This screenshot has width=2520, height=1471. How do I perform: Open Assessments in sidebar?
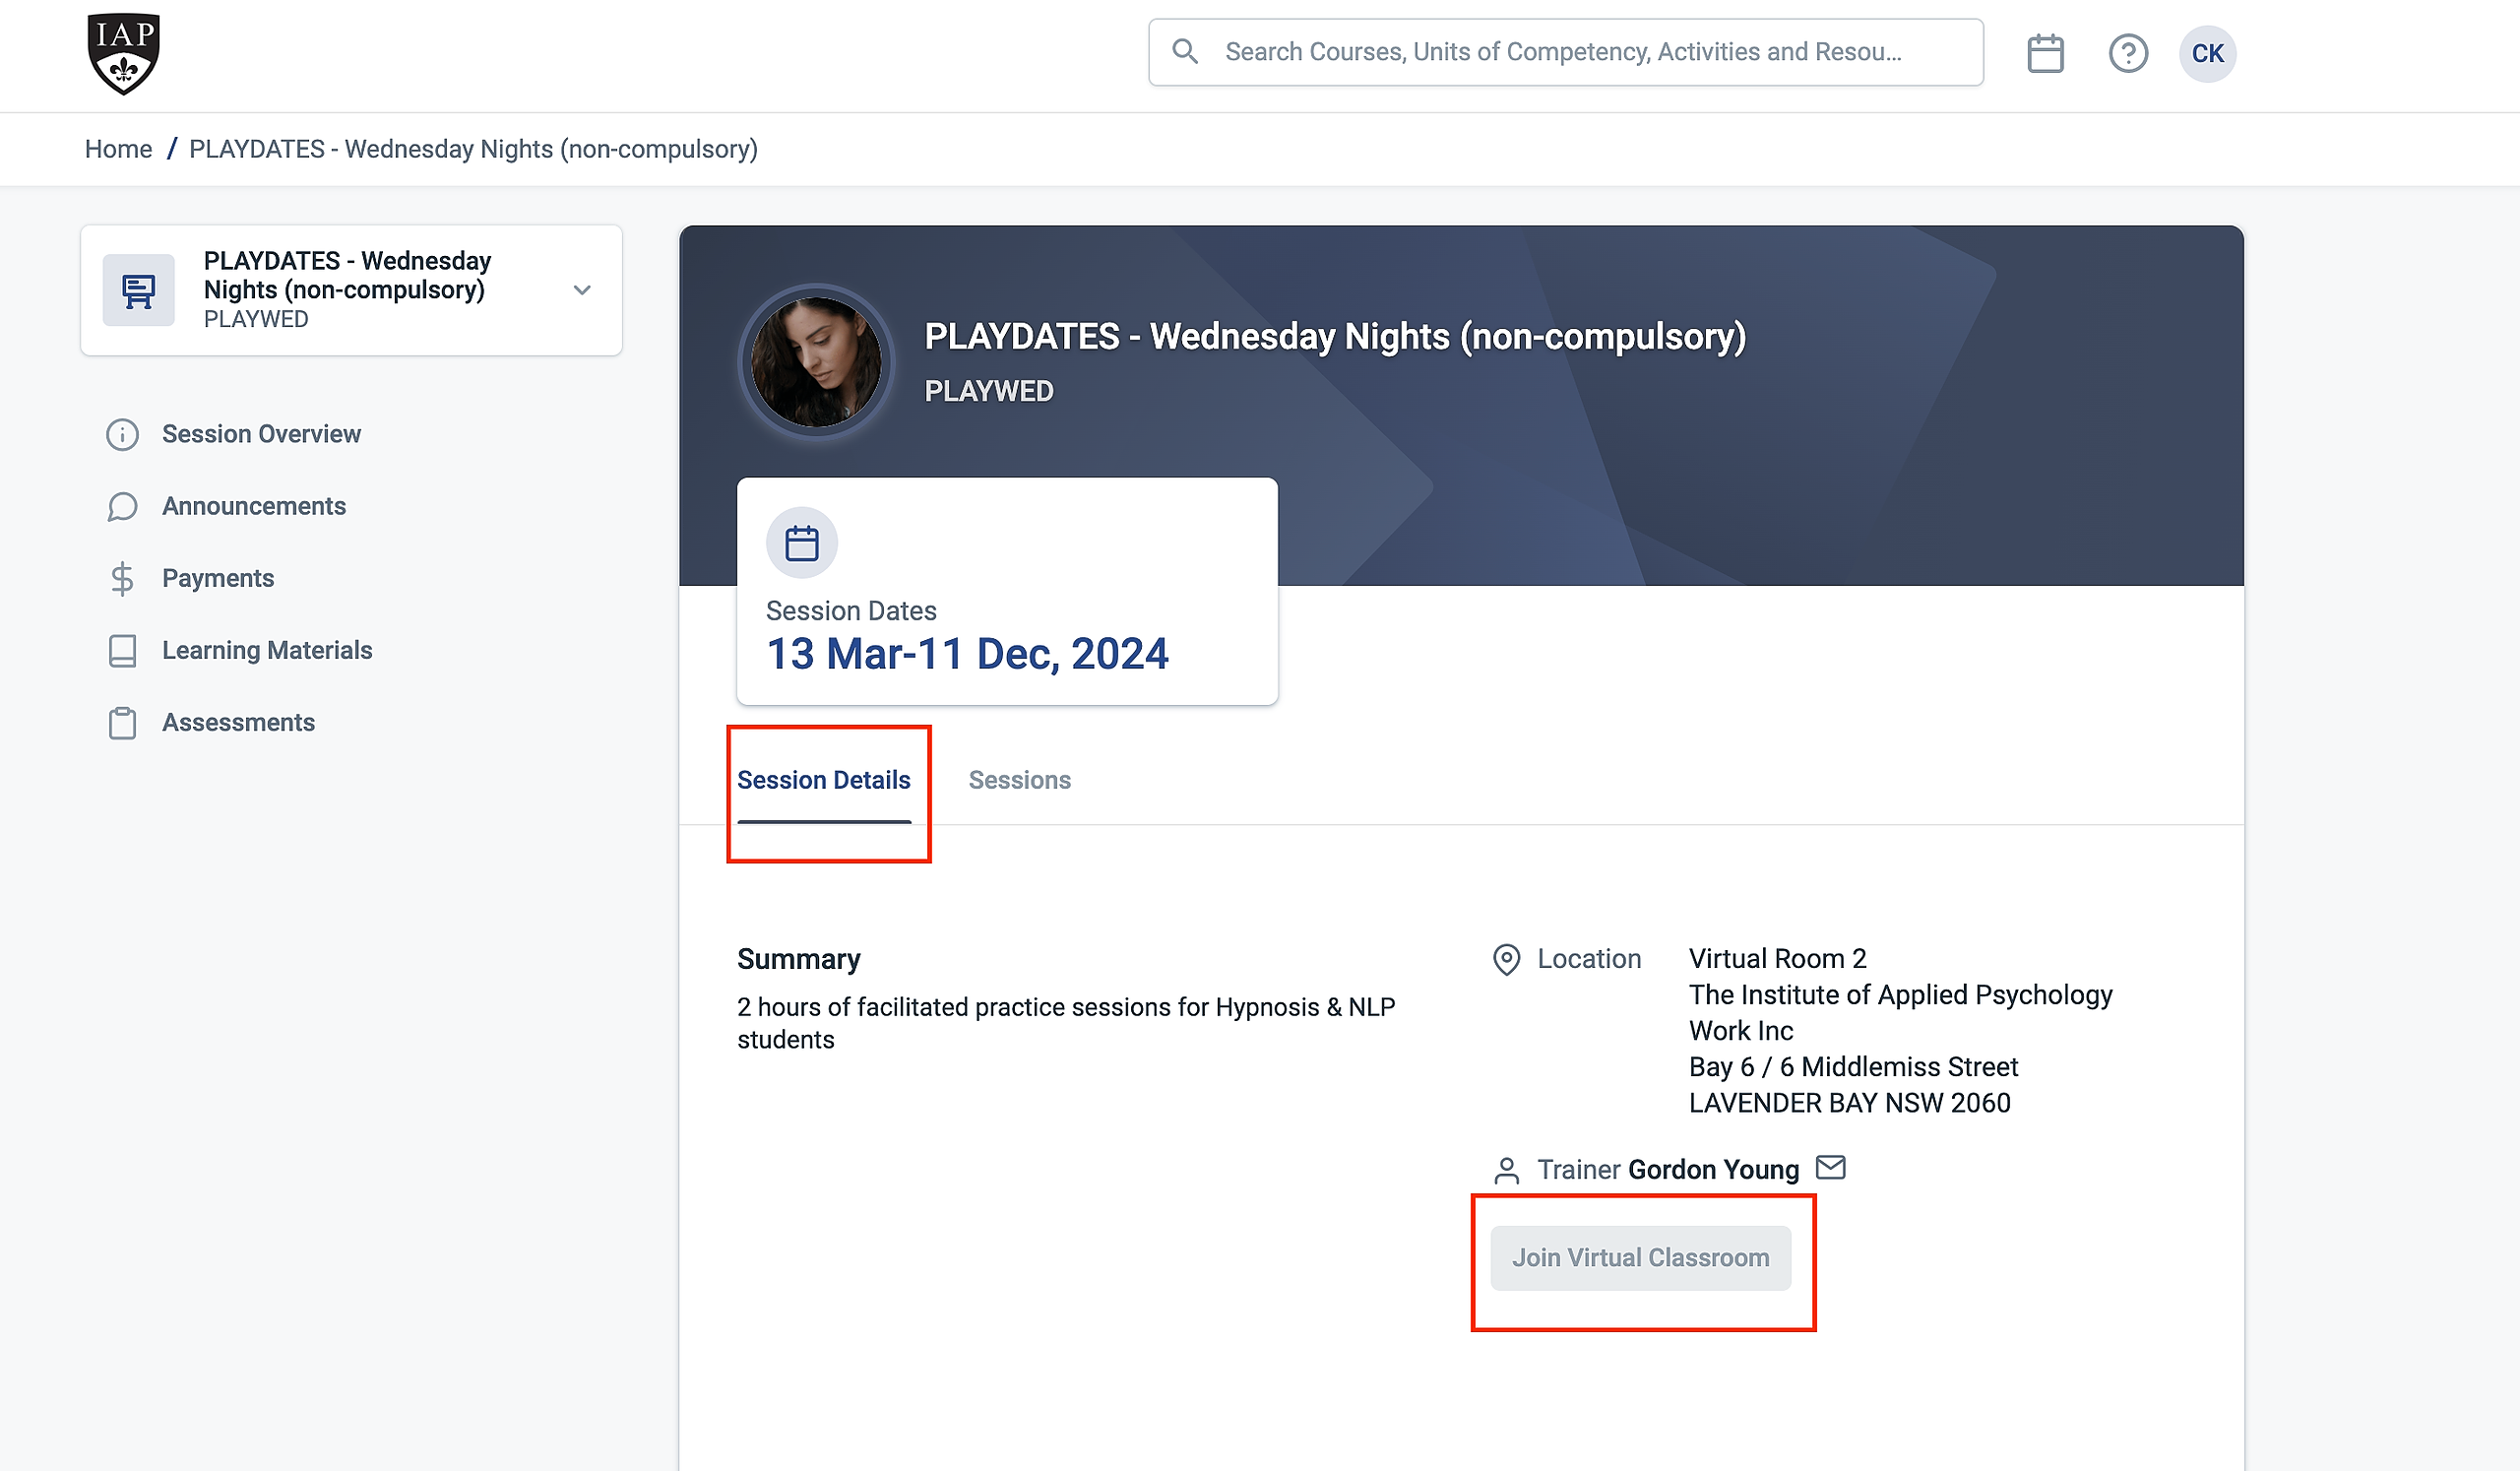point(237,722)
